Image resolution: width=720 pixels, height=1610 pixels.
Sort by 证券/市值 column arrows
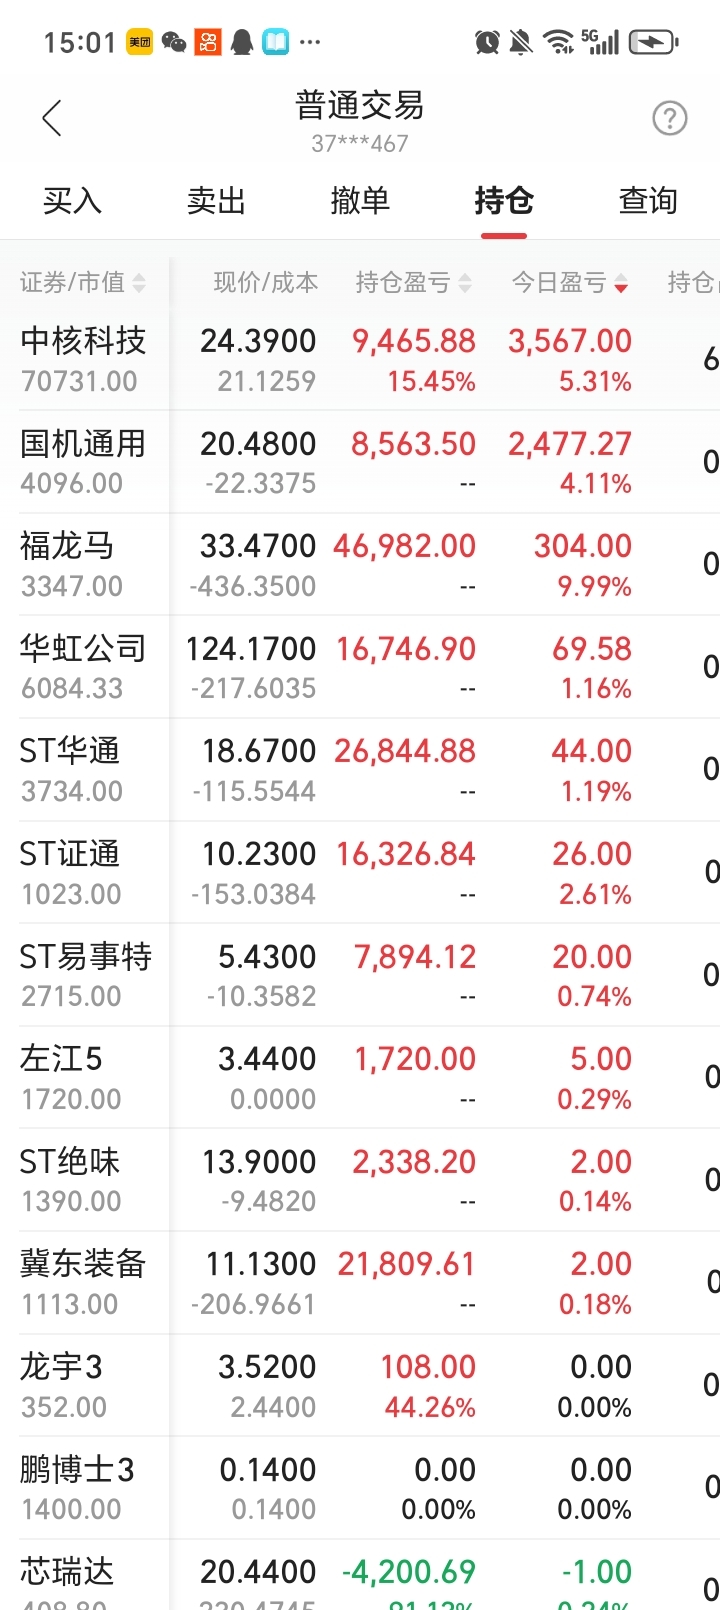[139, 284]
